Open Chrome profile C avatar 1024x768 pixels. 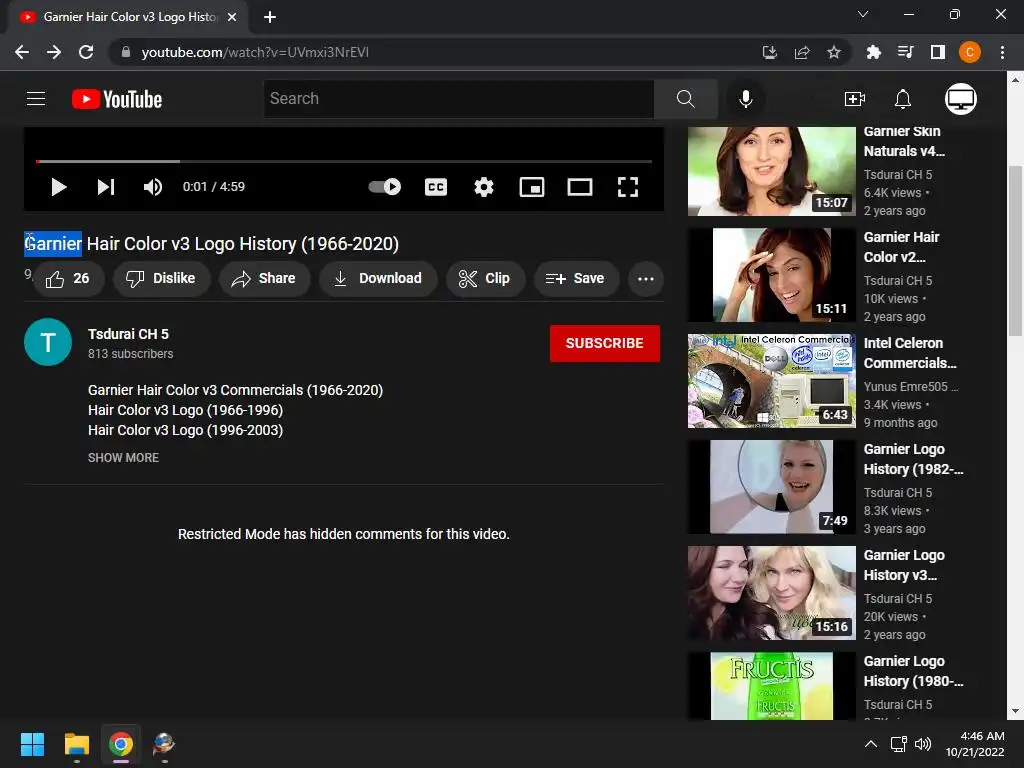(x=970, y=52)
